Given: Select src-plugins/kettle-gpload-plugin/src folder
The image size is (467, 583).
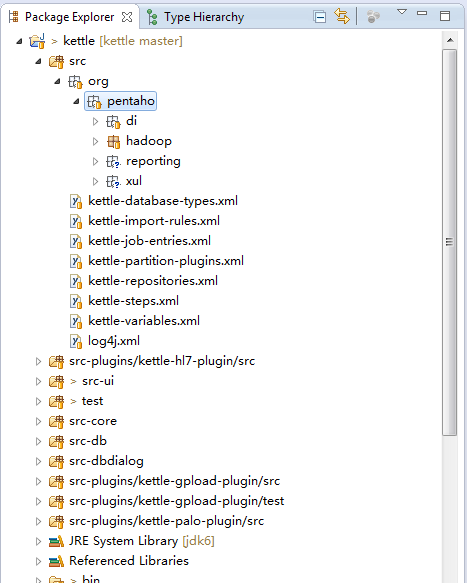Looking at the screenshot, I should coord(175,481).
